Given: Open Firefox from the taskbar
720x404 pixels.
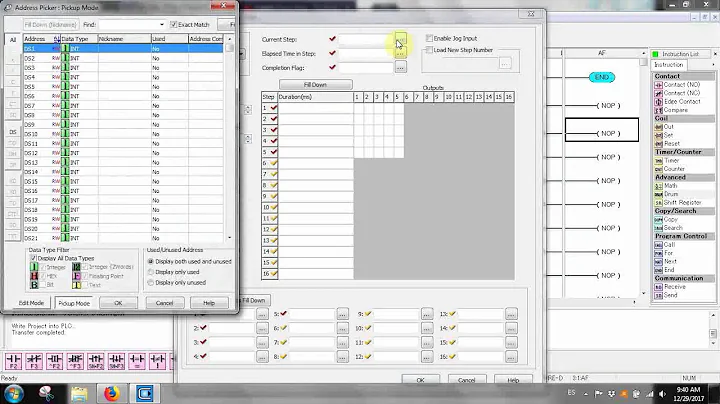Looking at the screenshot, I should [112, 393].
